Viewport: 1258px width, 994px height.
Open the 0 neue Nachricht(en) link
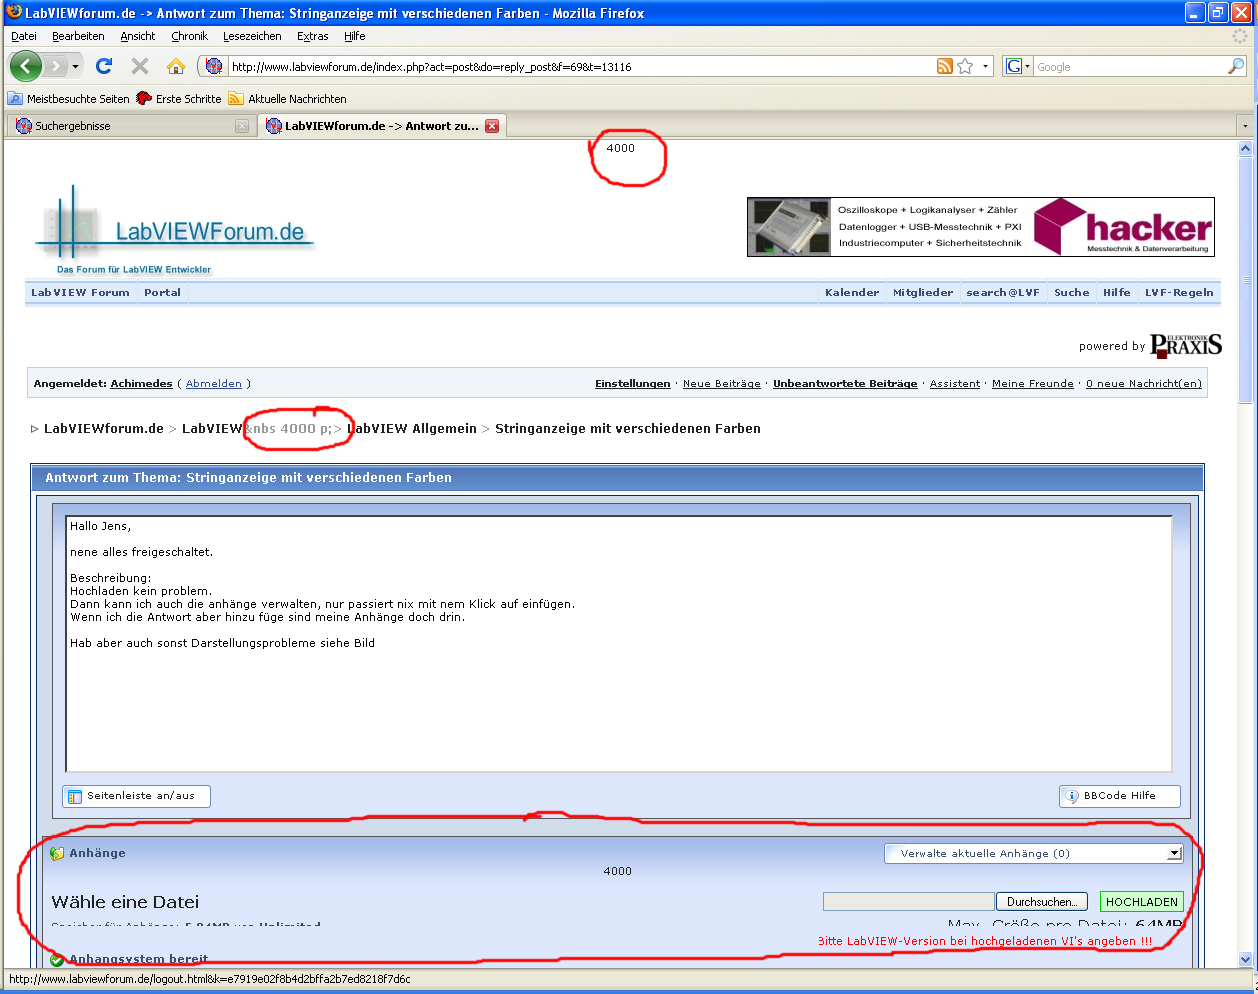click(x=1144, y=384)
